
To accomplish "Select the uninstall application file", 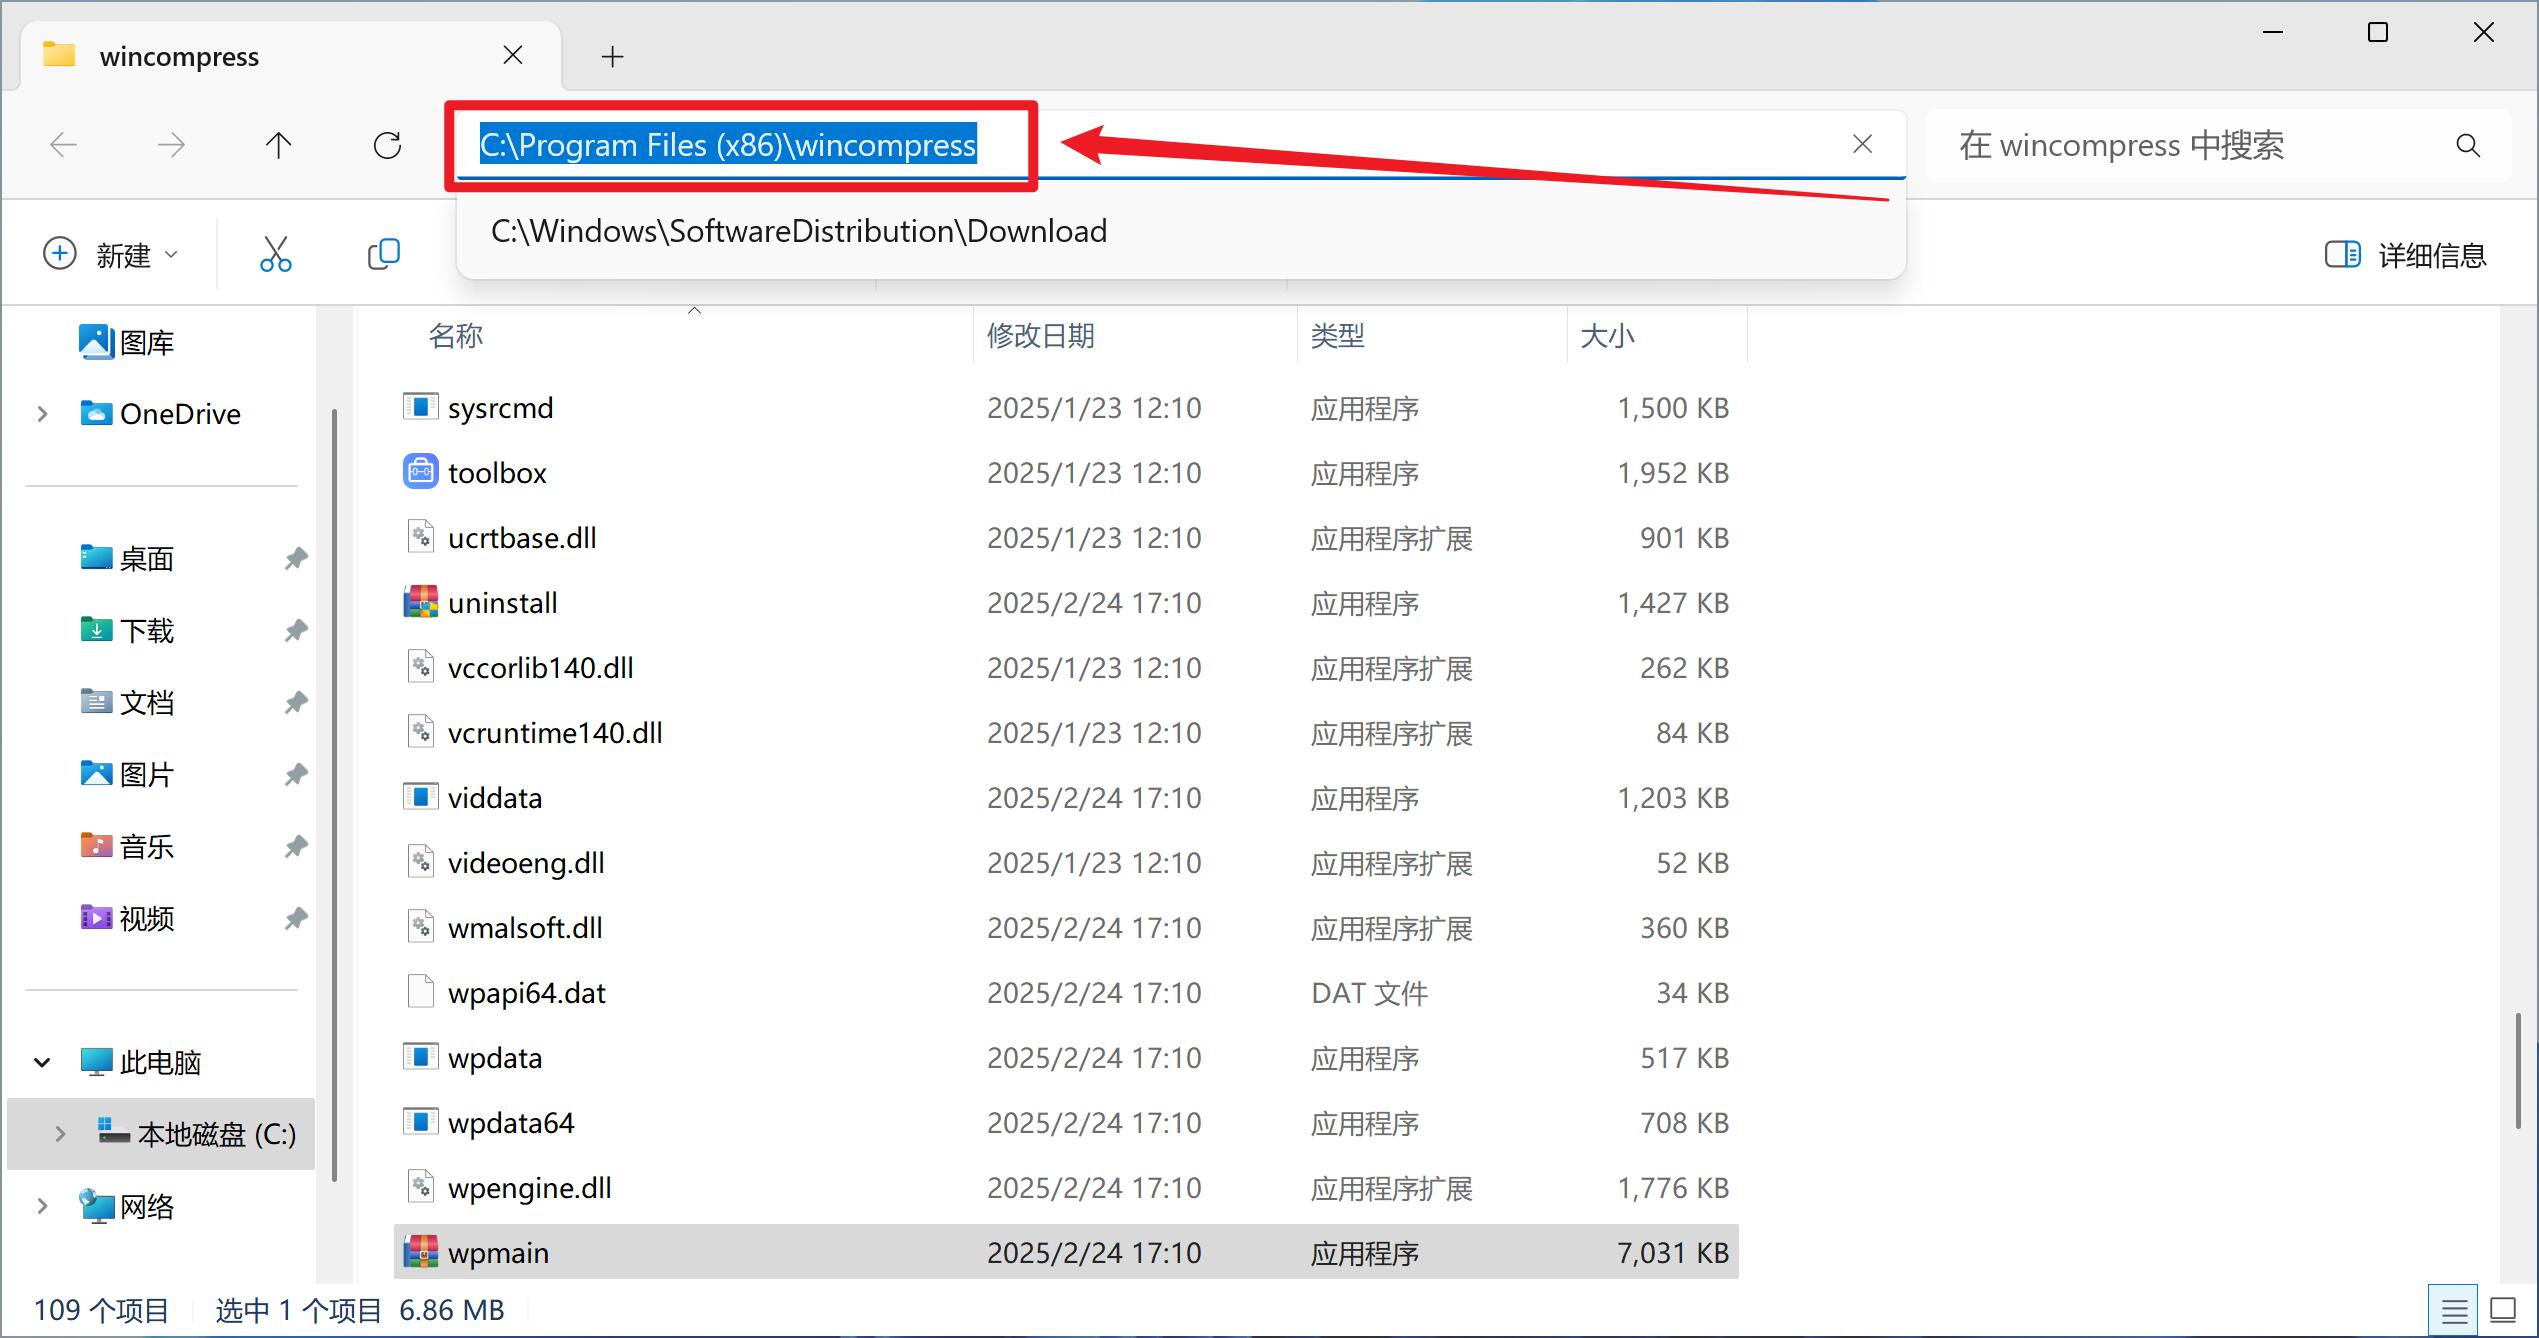I will tap(502, 603).
